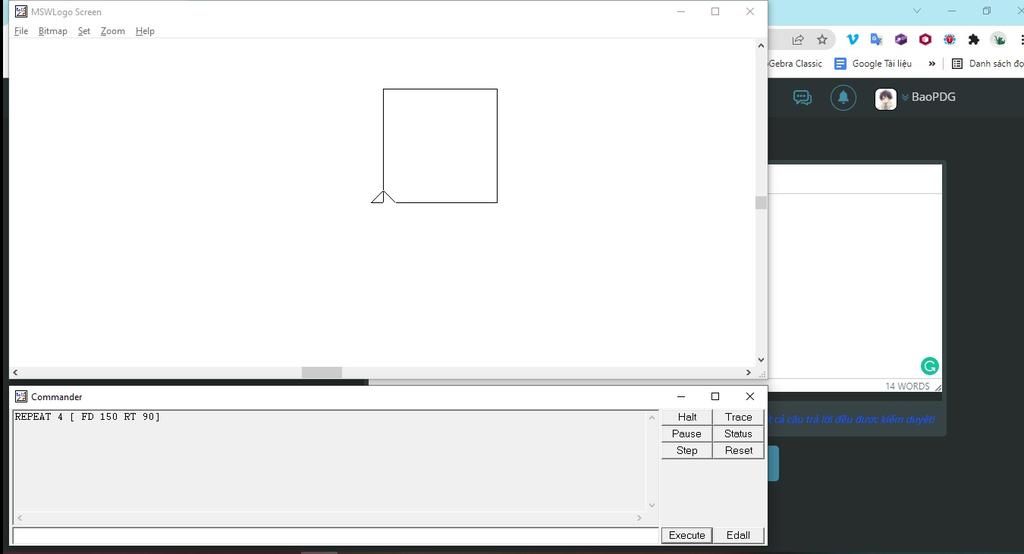
Task: Open the Danh sách reading list
Action: pos(987,63)
